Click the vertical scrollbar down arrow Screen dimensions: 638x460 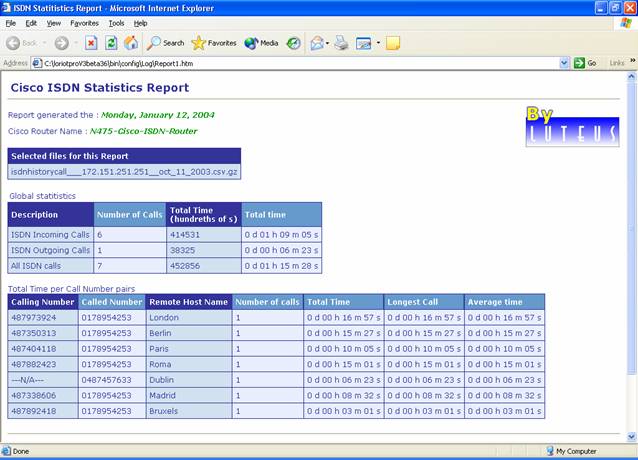tap(631, 437)
